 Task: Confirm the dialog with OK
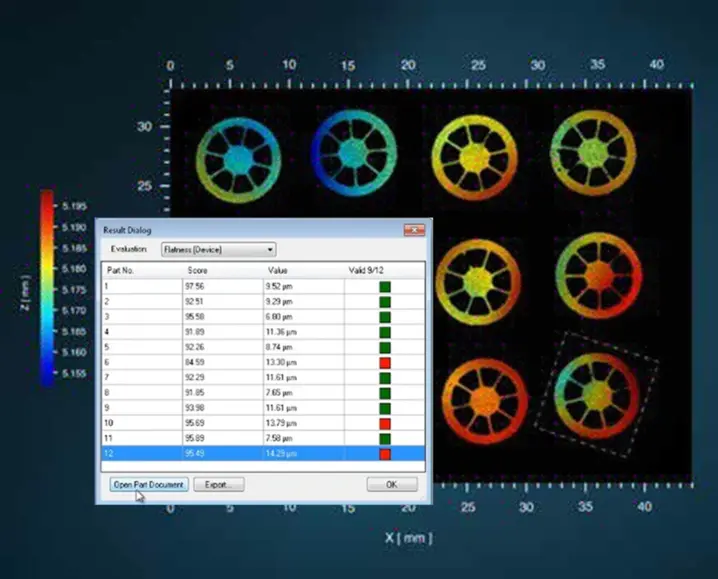pos(391,484)
